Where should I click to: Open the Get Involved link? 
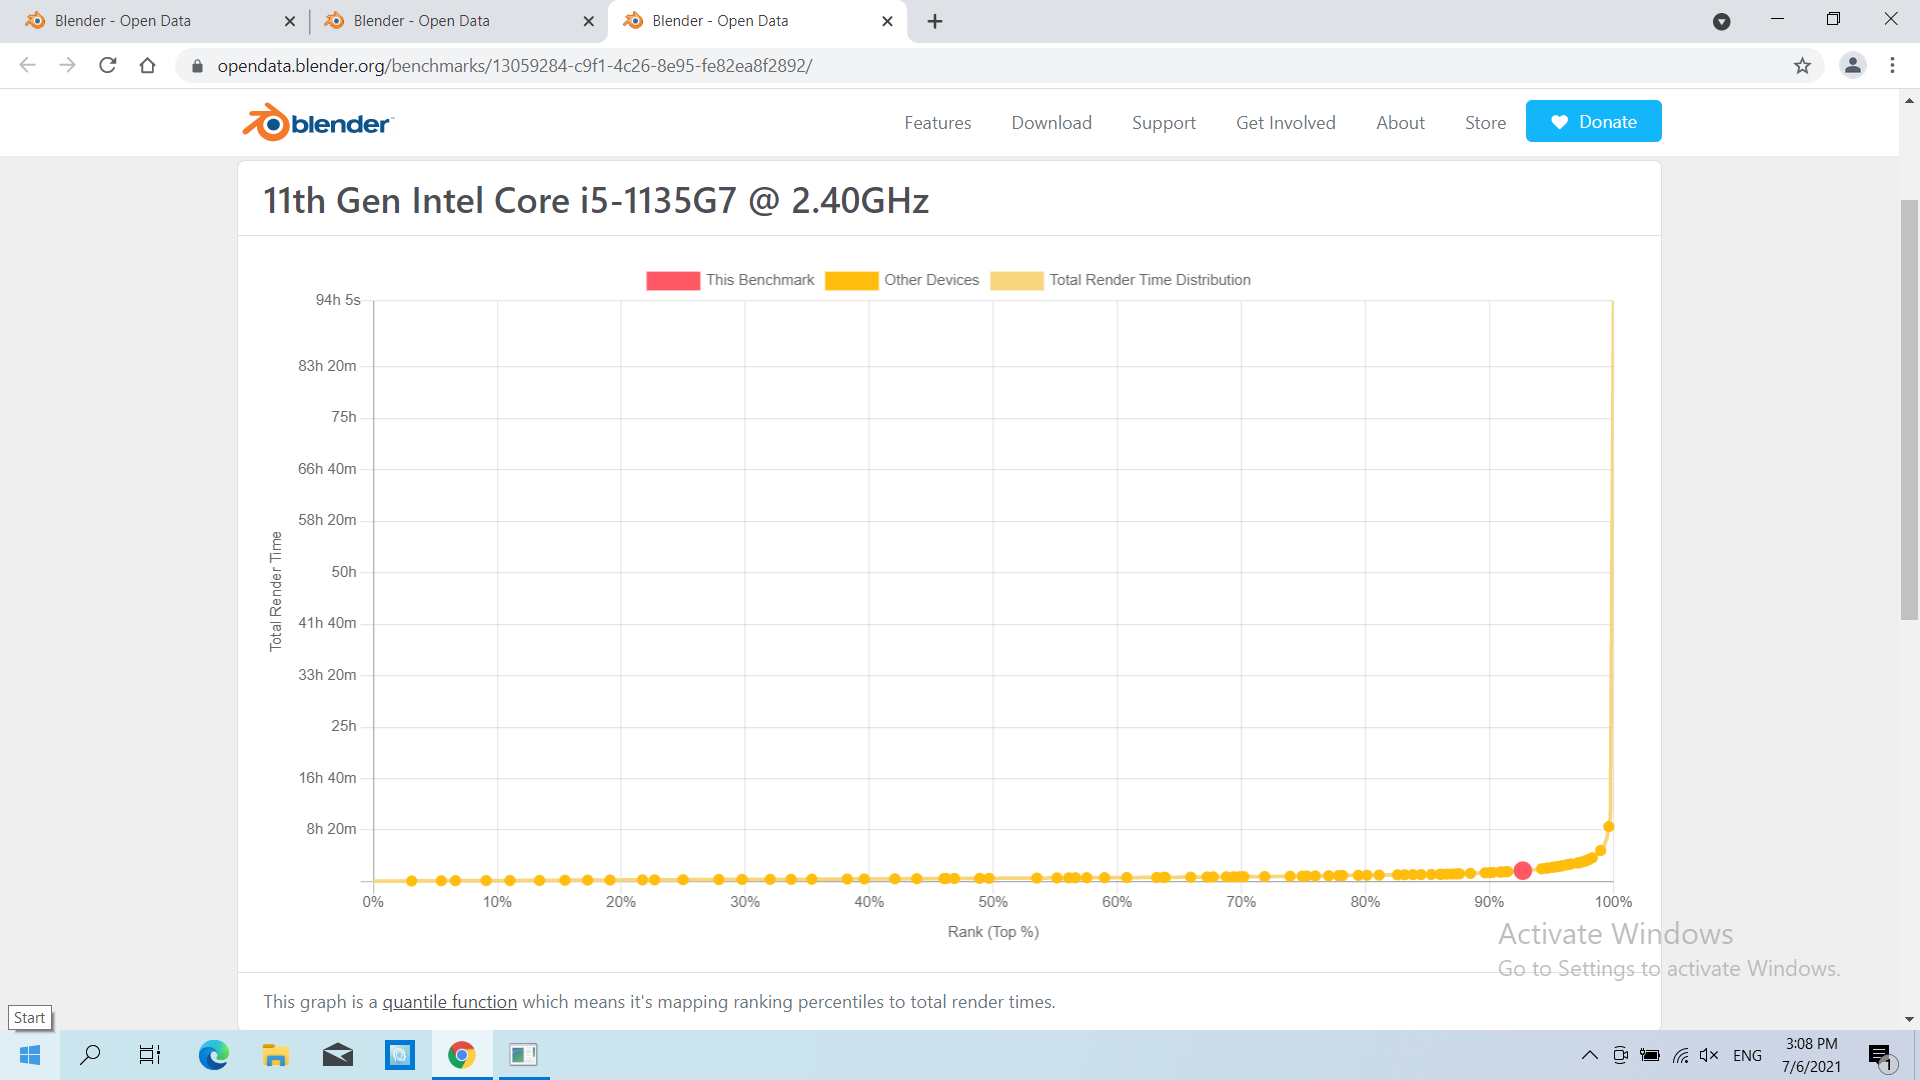1285,123
